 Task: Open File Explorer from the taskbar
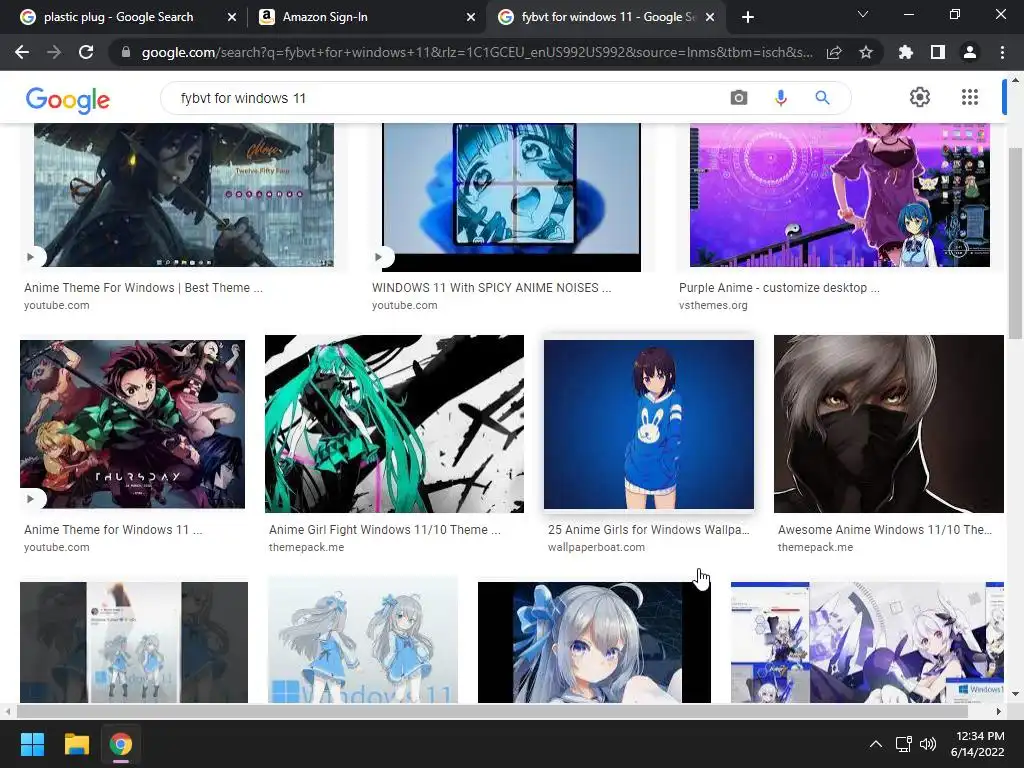click(76, 744)
